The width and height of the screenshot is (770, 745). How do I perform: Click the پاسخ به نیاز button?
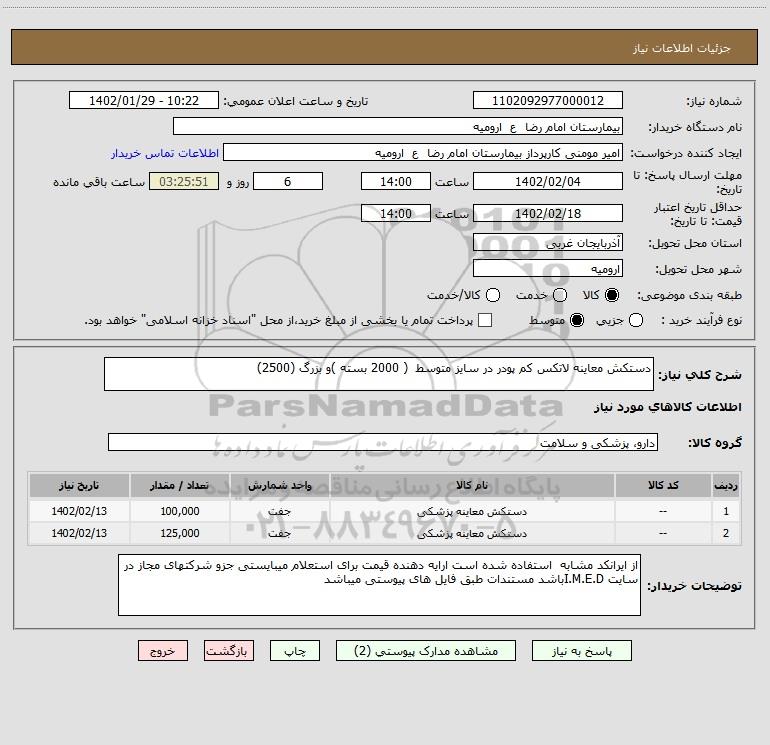point(582,651)
